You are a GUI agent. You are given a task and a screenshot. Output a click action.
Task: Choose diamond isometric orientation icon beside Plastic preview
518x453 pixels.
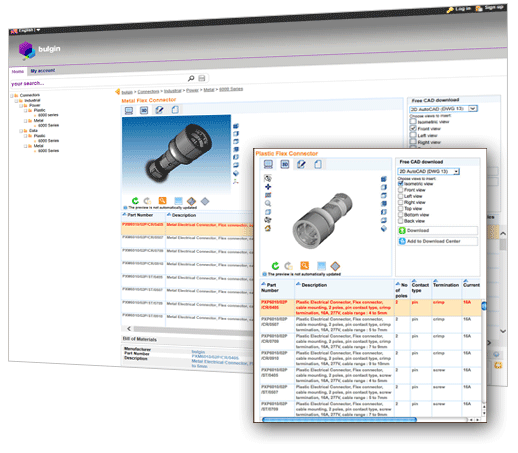coord(384,228)
